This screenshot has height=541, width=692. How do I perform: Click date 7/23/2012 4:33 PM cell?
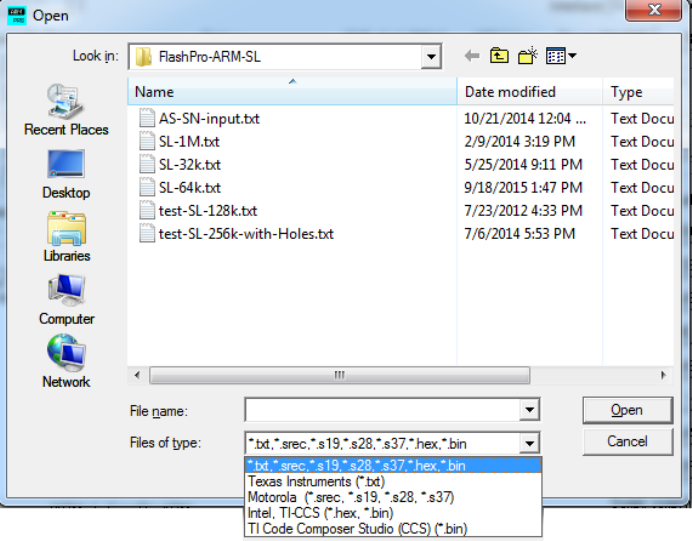coord(523,211)
